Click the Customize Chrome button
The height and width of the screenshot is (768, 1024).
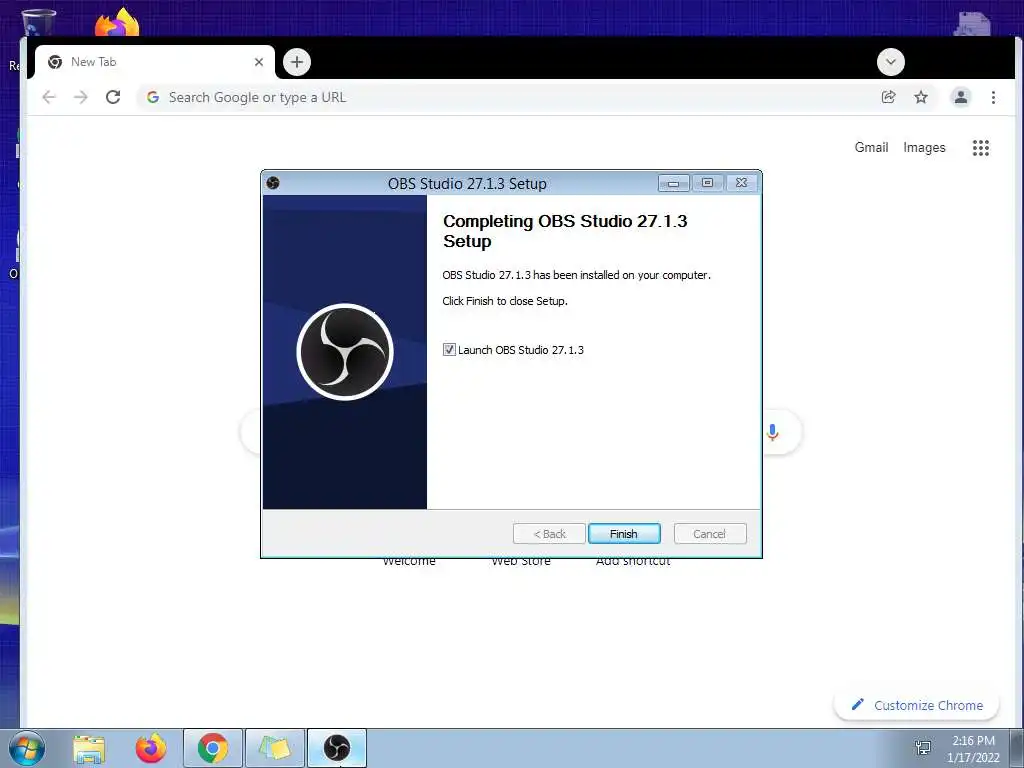click(x=917, y=705)
